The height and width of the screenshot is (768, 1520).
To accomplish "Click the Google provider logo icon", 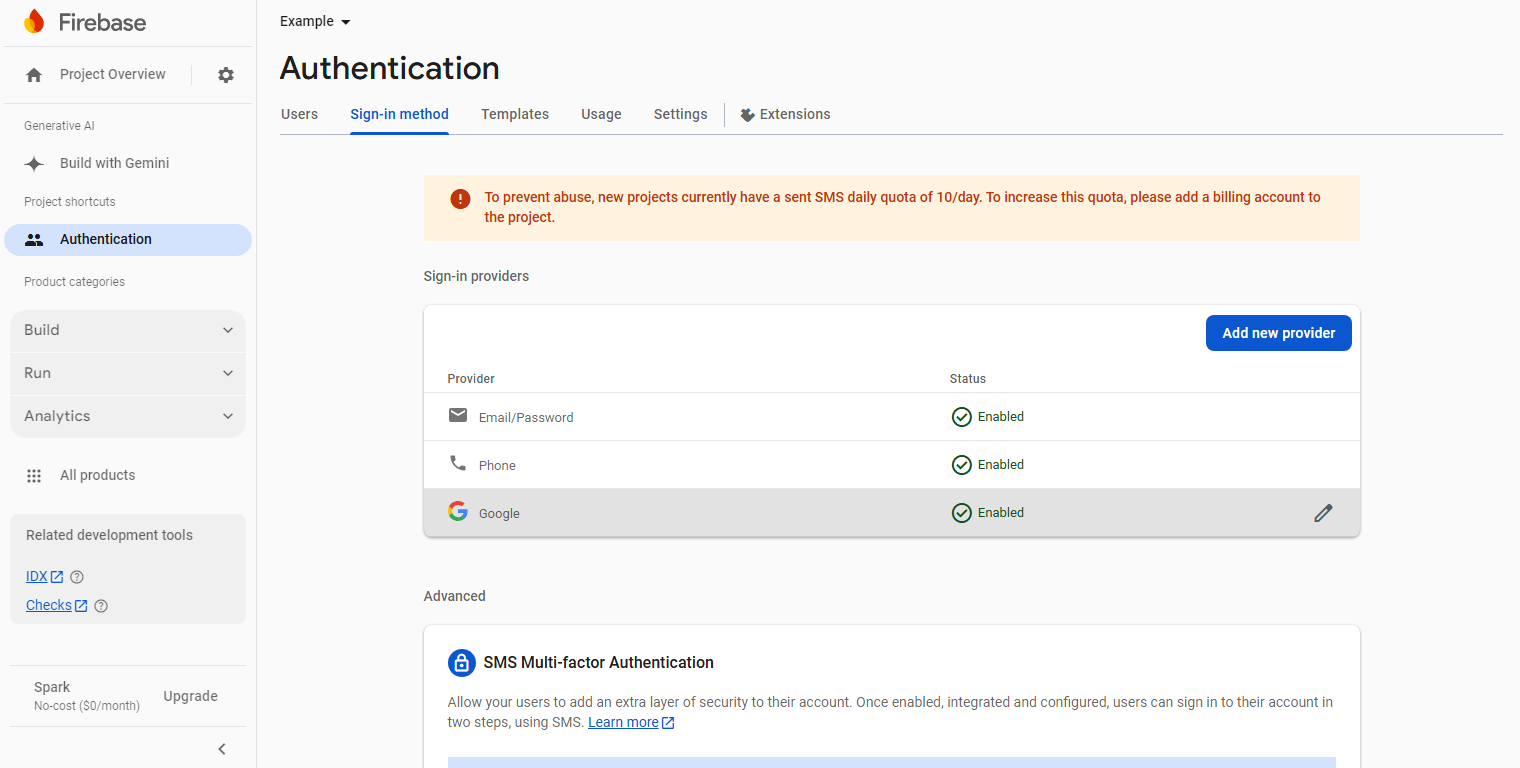I will coord(458,512).
